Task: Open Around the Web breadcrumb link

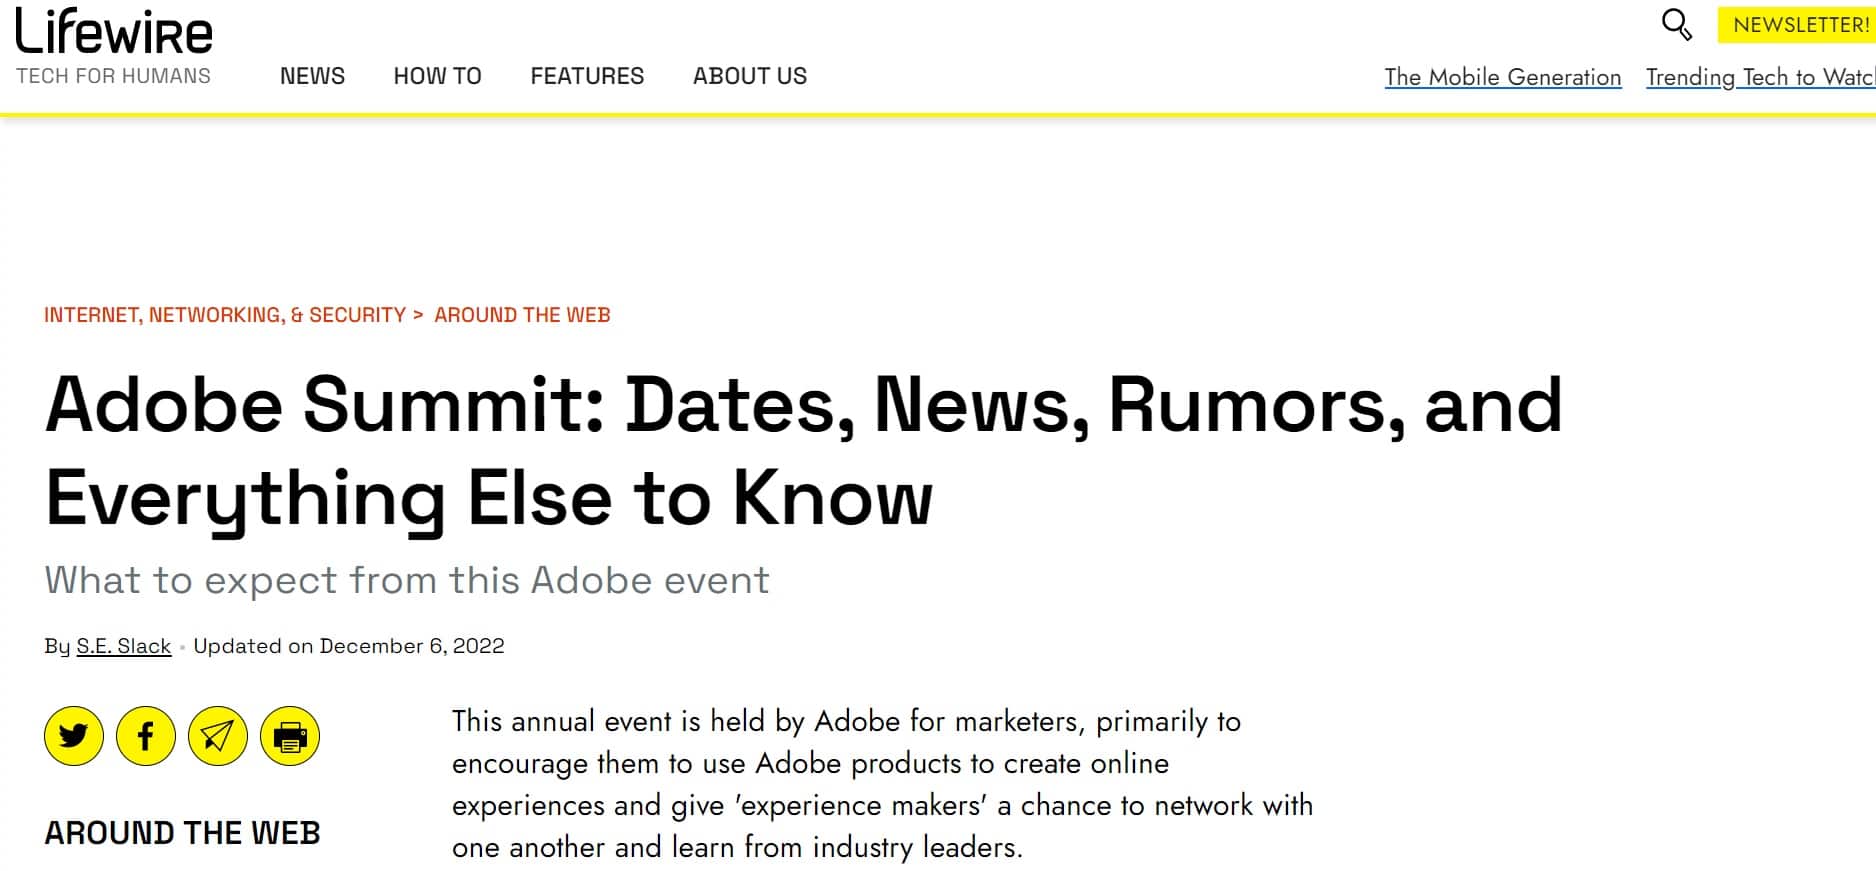Action: pos(522,315)
